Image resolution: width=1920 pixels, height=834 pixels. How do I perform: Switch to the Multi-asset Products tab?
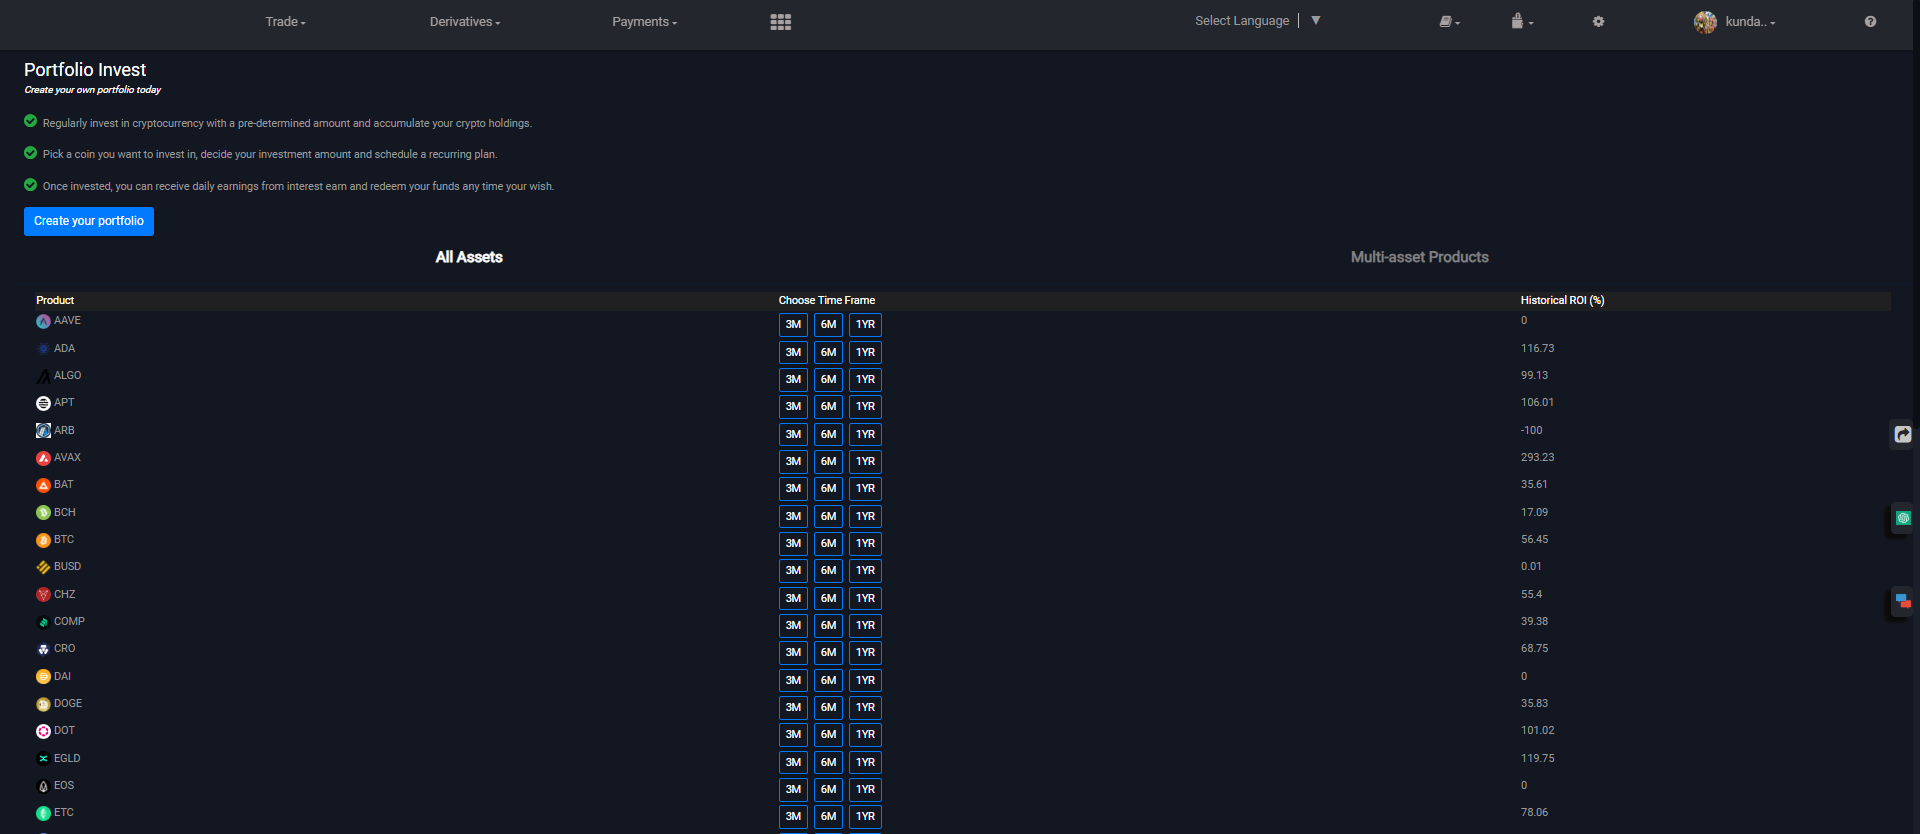coord(1419,257)
